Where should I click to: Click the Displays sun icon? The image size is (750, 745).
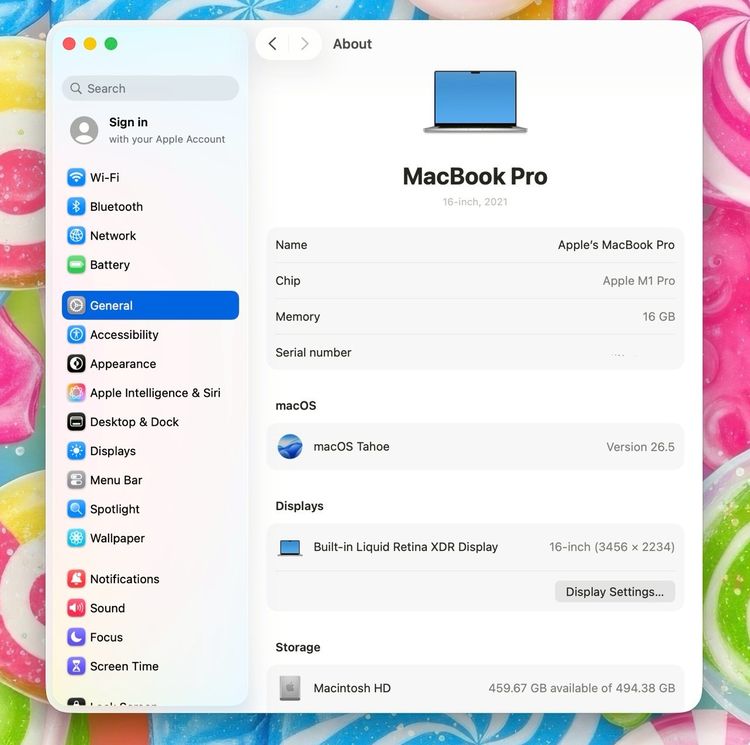point(76,451)
